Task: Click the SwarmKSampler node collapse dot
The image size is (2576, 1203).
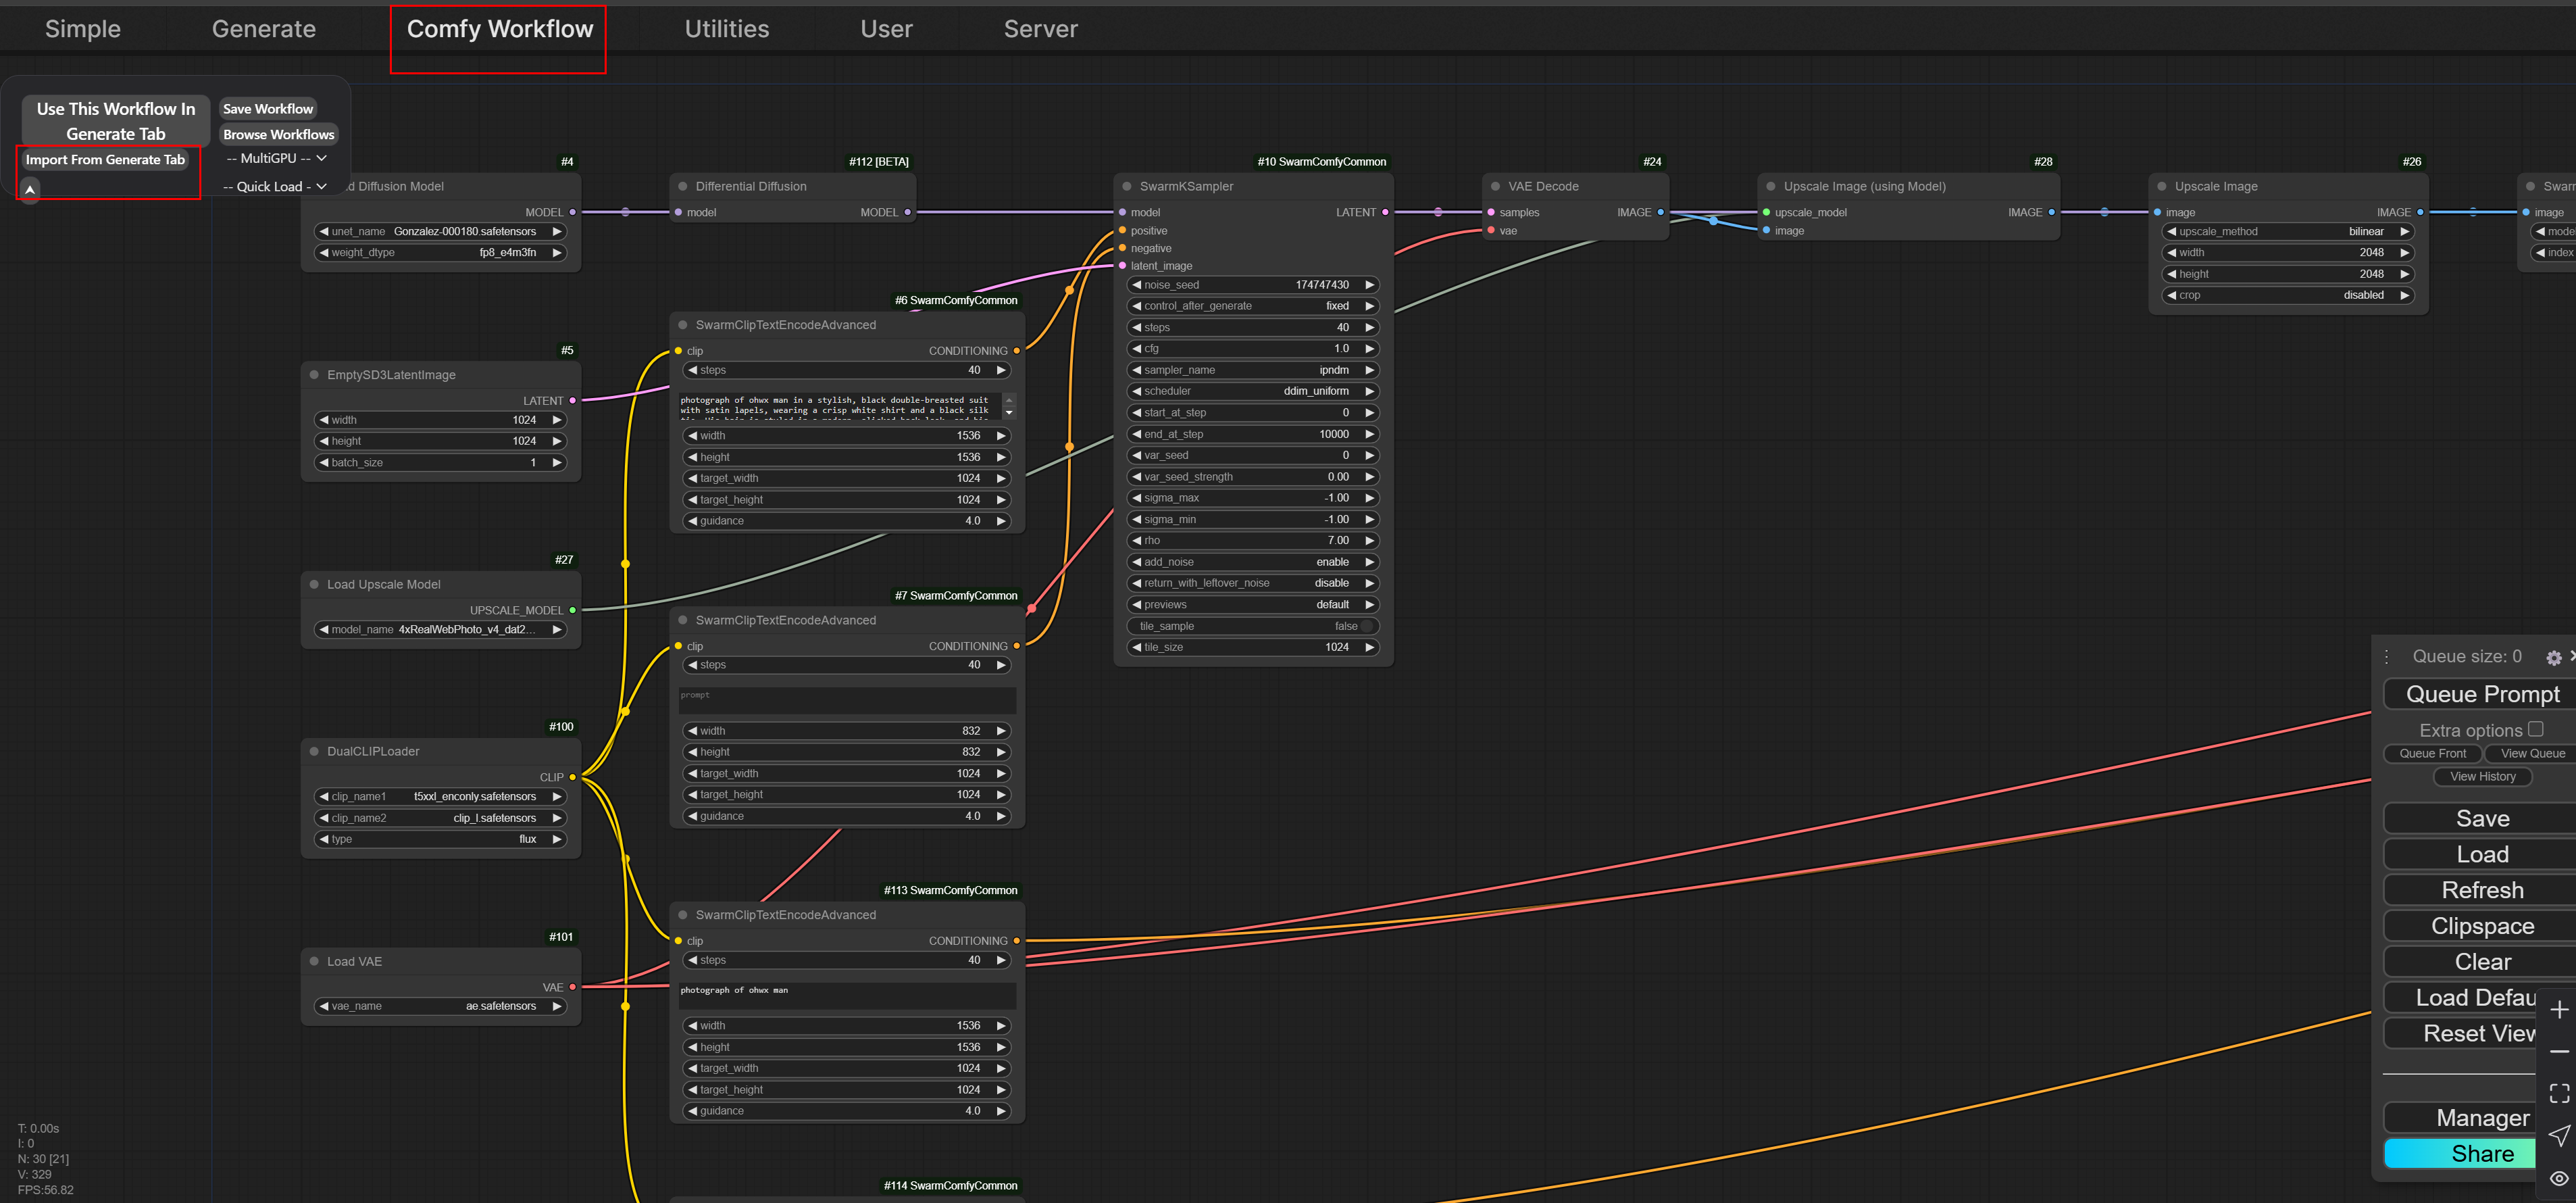Action: point(1126,186)
